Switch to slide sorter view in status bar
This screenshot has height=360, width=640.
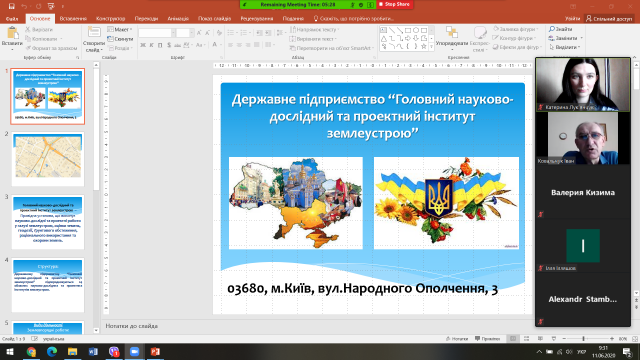[x=527, y=339]
